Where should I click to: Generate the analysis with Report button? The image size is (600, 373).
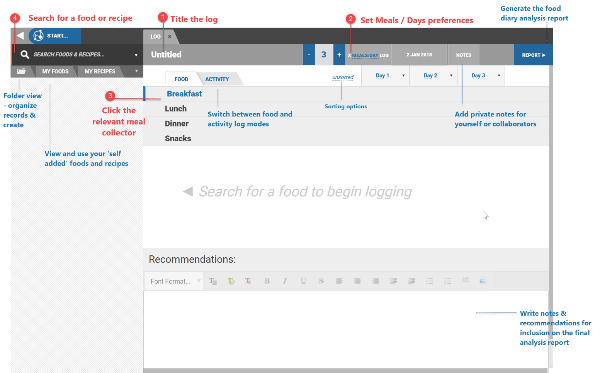point(533,55)
